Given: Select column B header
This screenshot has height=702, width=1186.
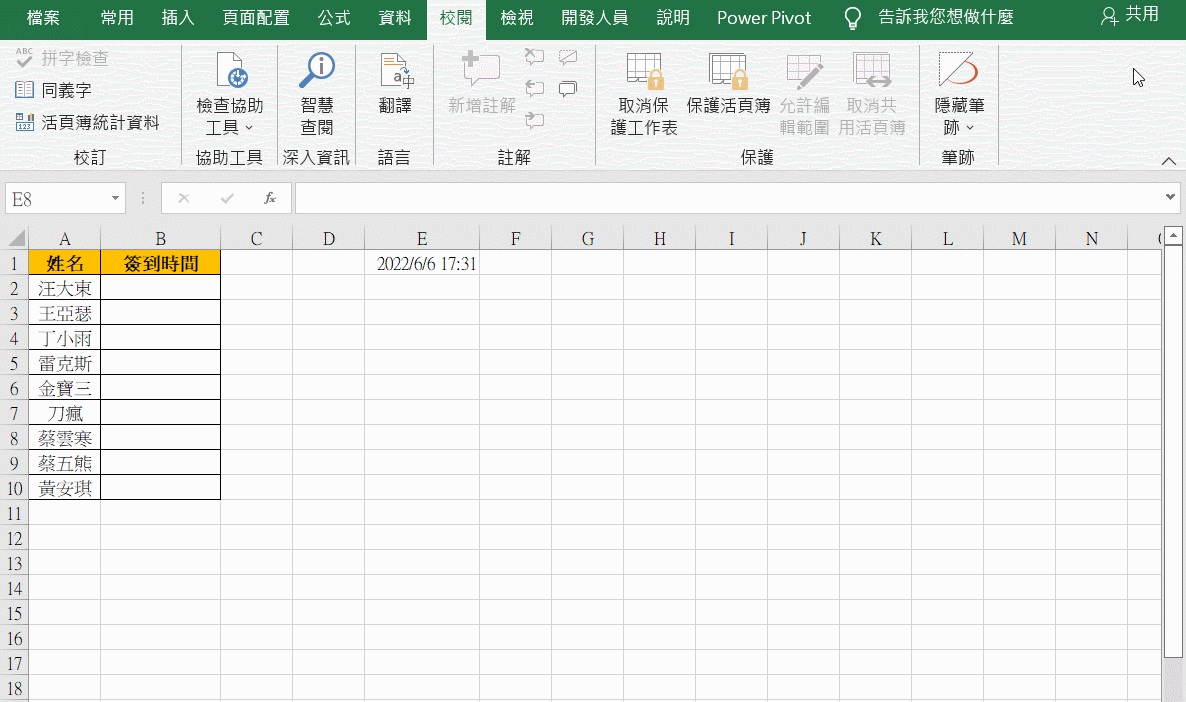Looking at the screenshot, I should pos(160,238).
